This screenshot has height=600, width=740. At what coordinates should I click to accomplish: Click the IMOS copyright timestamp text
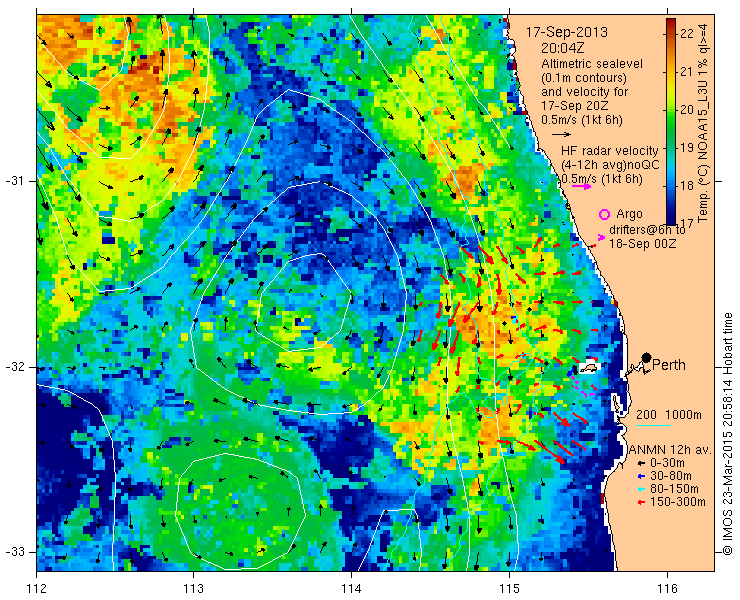click(x=727, y=434)
